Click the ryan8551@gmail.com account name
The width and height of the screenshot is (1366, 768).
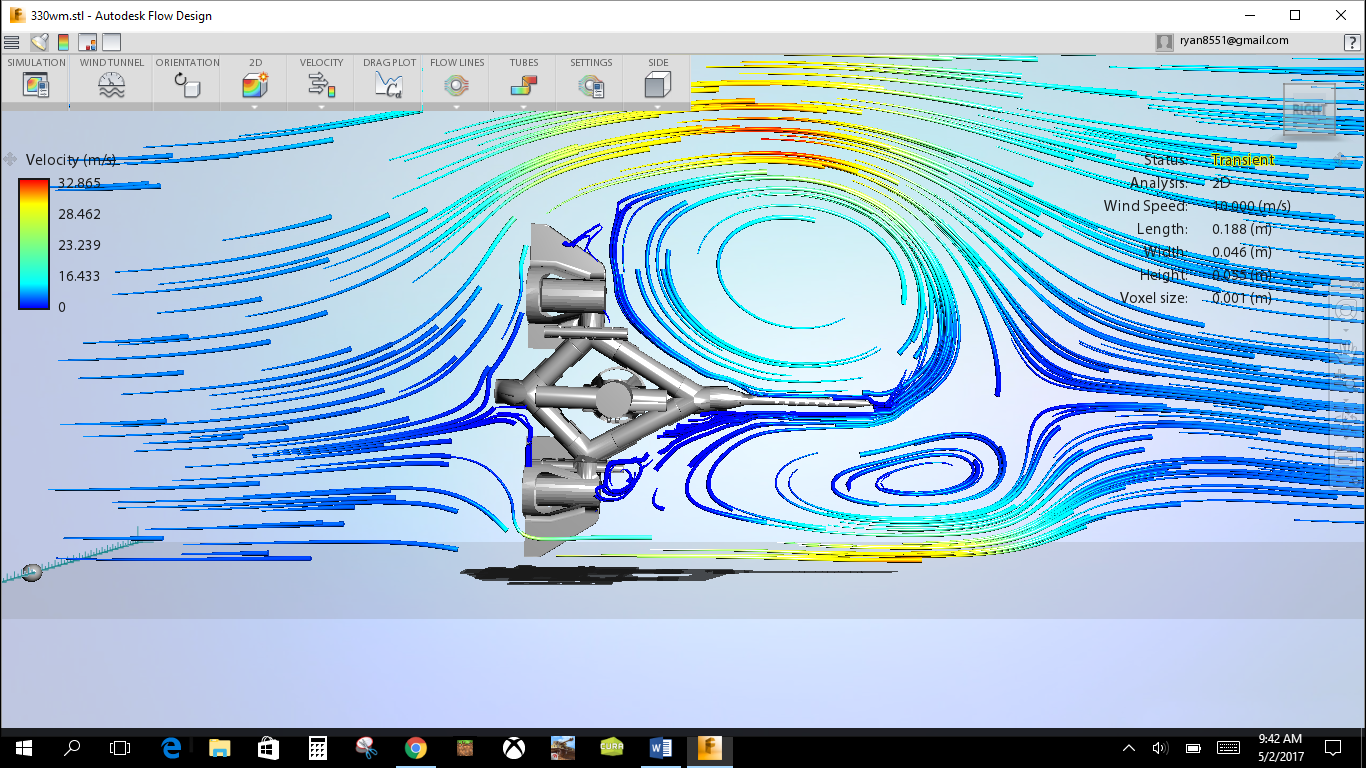[1233, 41]
